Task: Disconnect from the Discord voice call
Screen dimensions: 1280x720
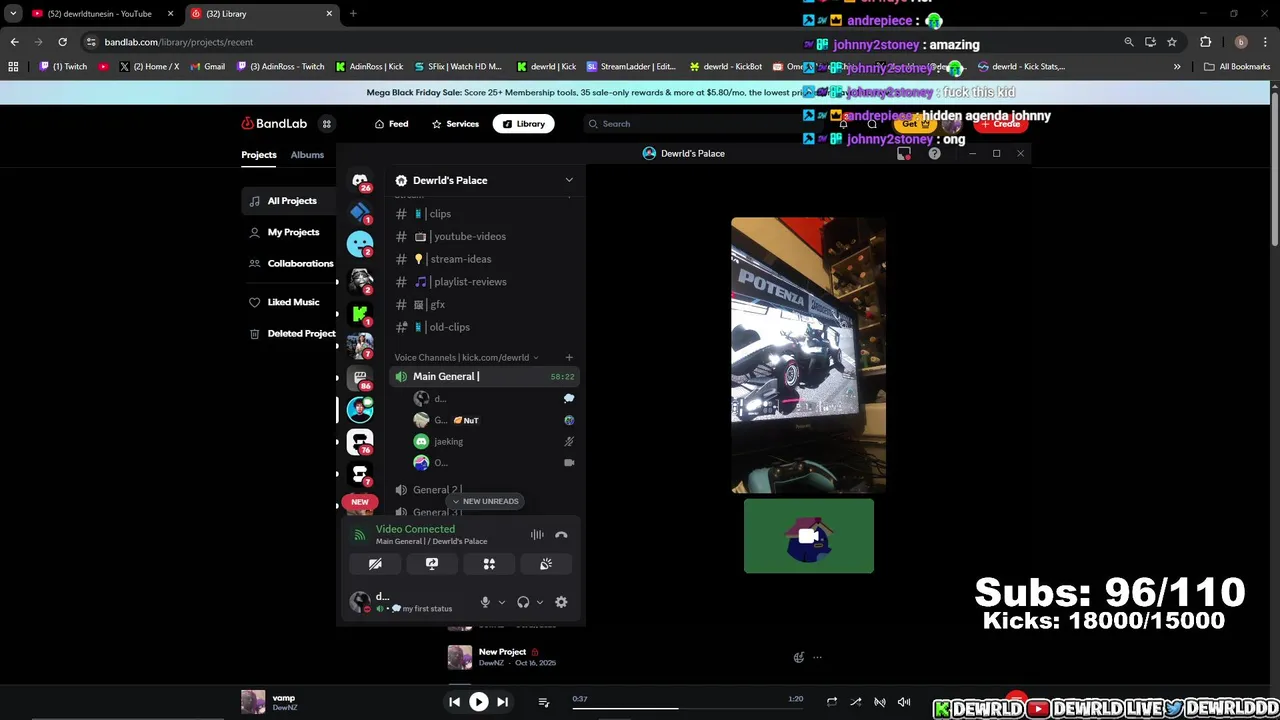Action: (561, 535)
